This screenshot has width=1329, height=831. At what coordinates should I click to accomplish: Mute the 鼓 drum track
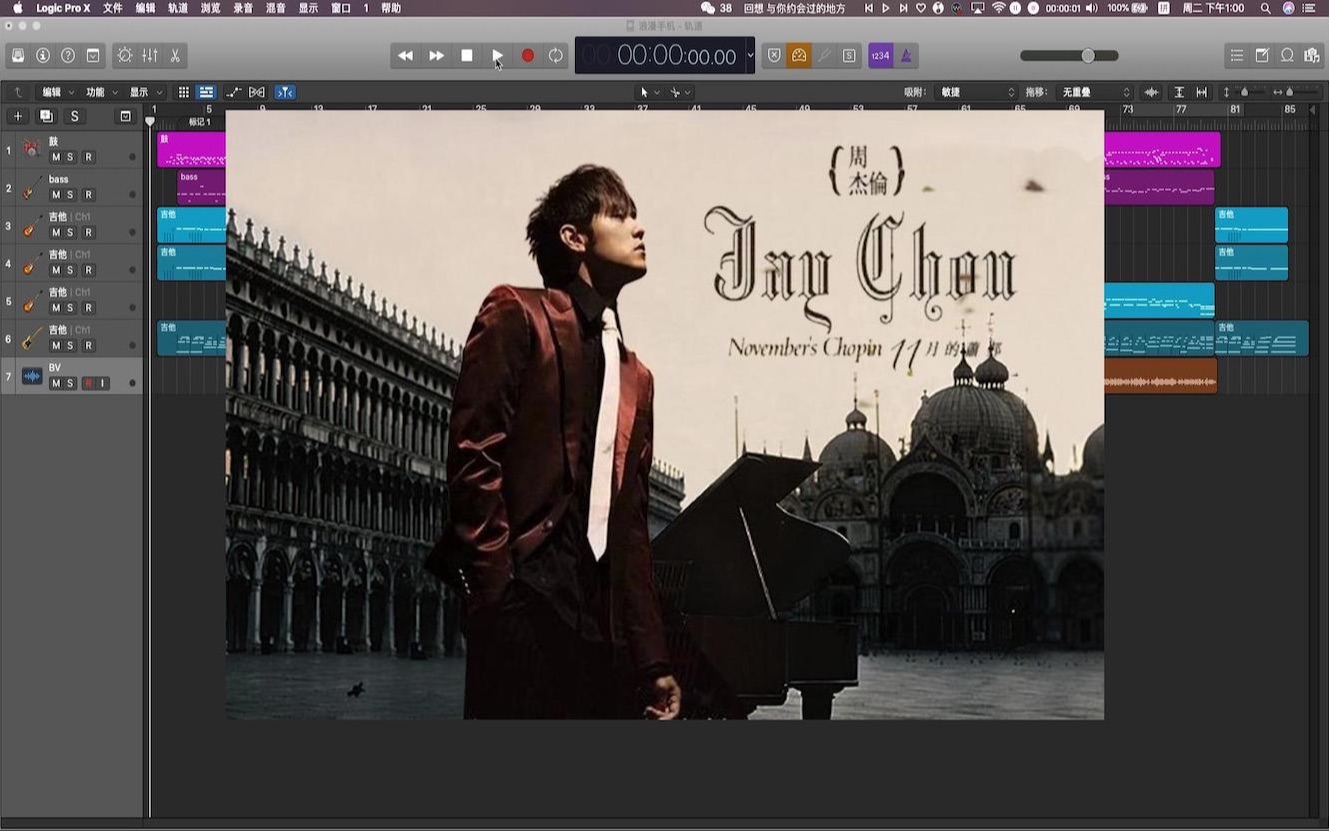[56, 157]
